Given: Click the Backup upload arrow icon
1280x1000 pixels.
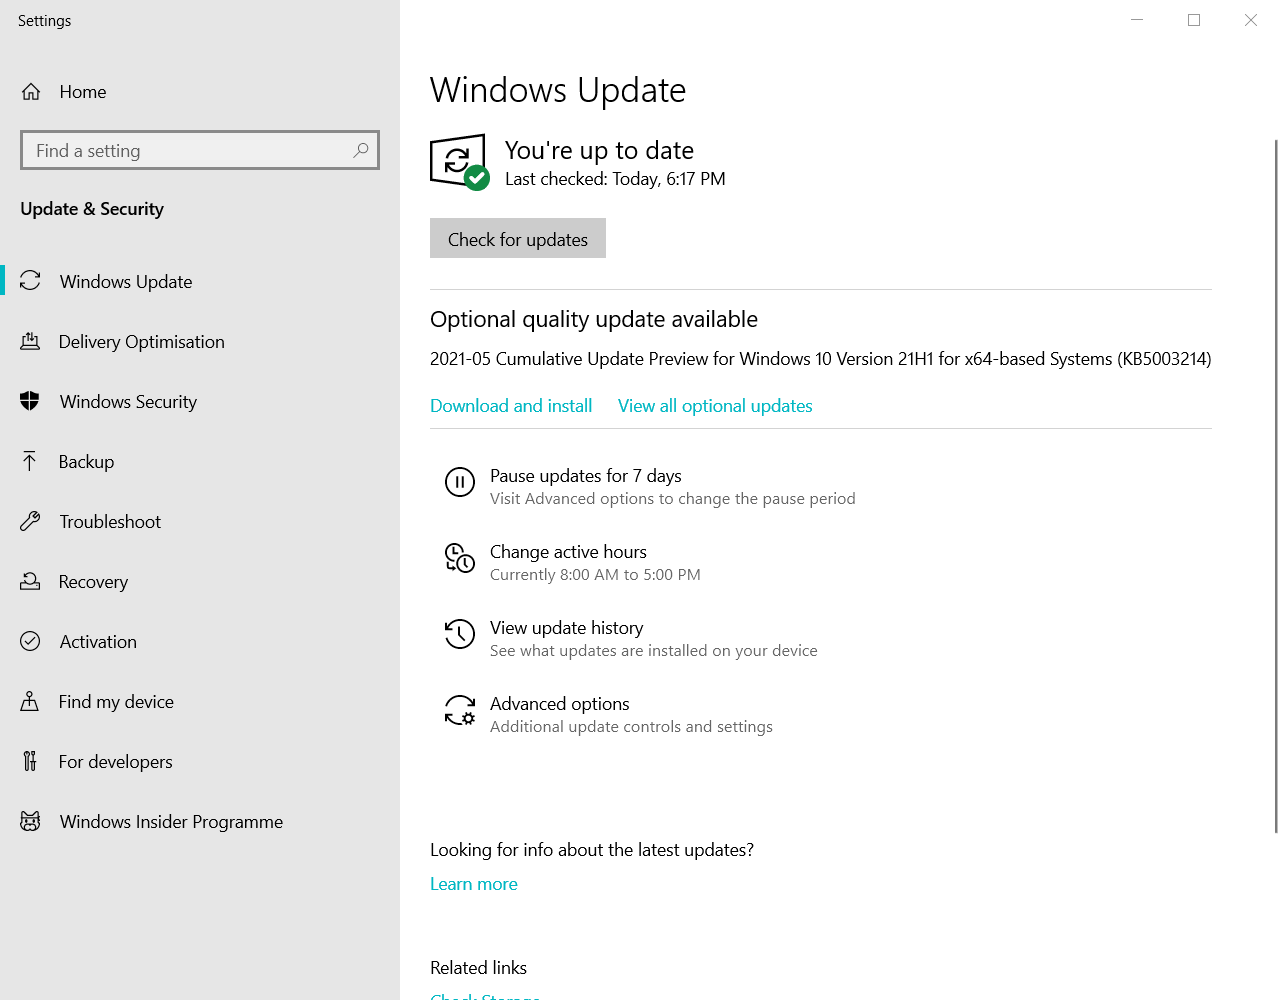Looking at the screenshot, I should 30,461.
